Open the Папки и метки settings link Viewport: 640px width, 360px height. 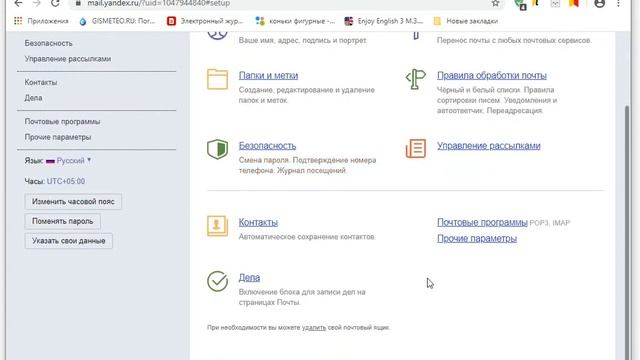268,76
